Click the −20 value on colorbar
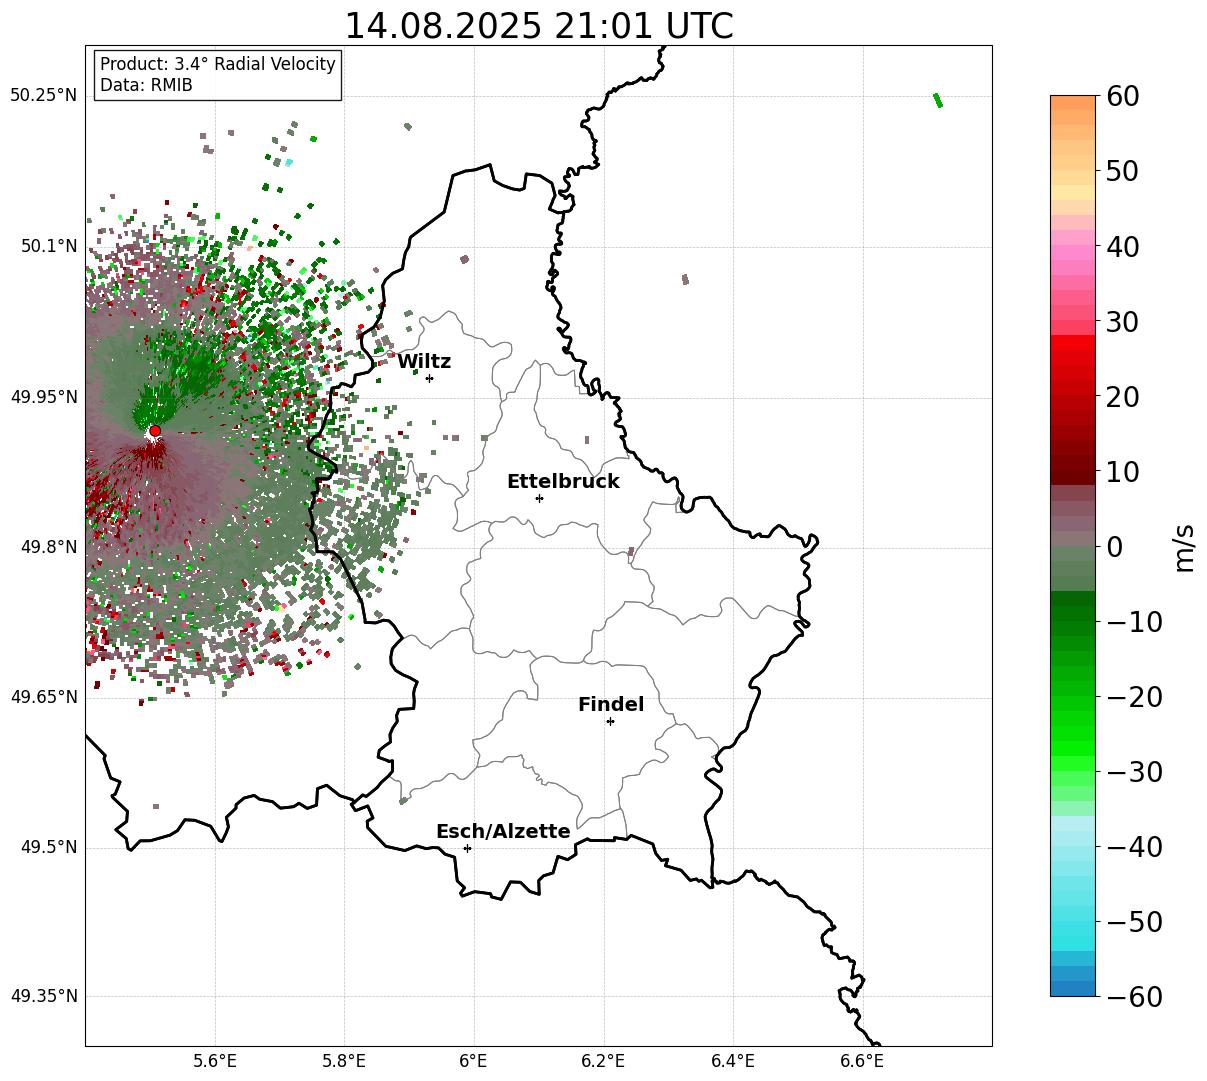 pyautogui.click(x=1134, y=697)
